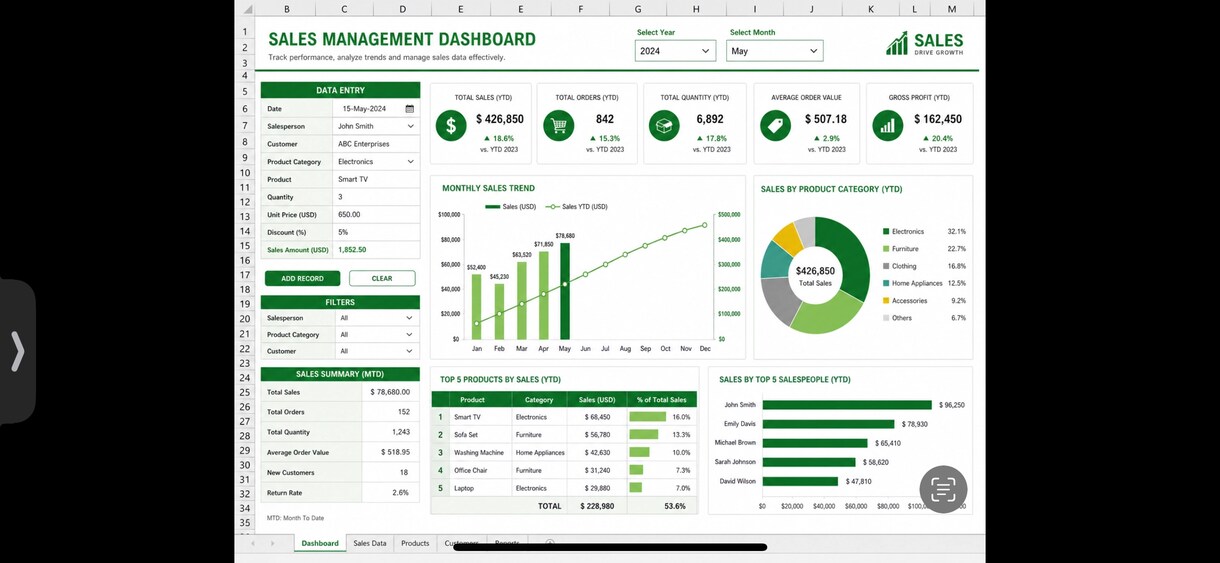Click the New Customers value 18

pos(404,472)
